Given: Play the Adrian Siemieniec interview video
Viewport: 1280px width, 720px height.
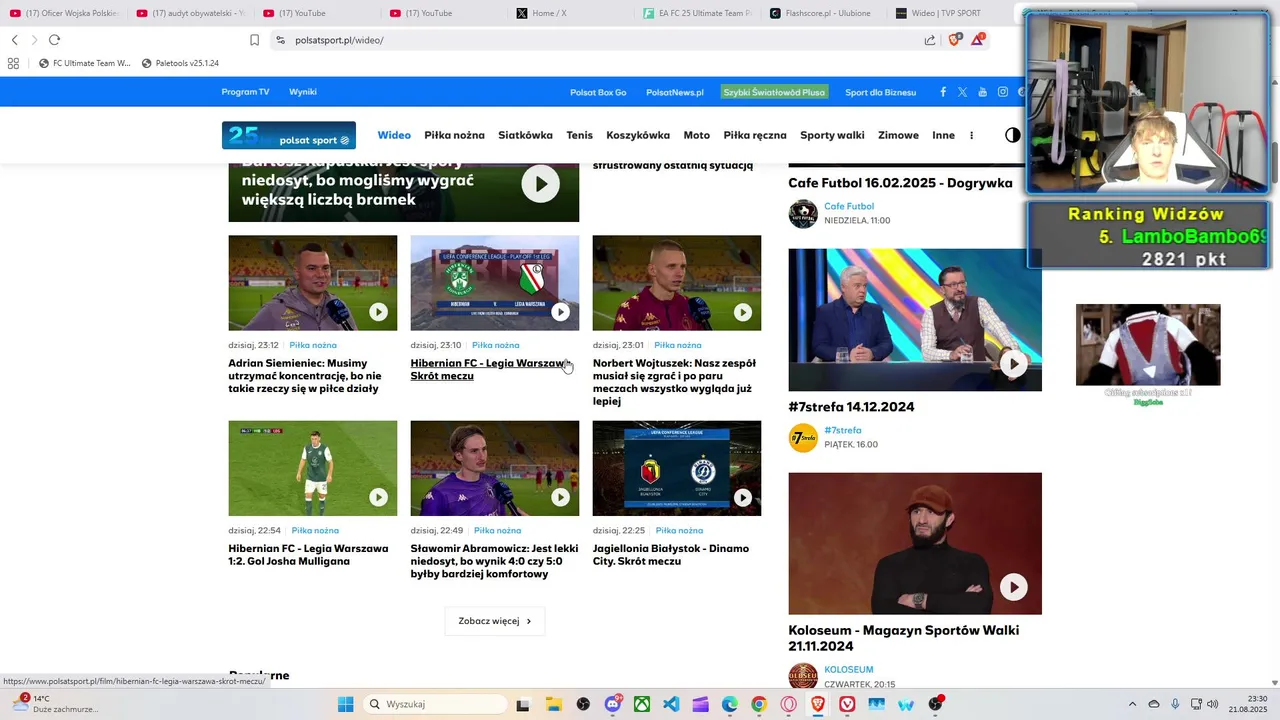Looking at the screenshot, I should 378,312.
